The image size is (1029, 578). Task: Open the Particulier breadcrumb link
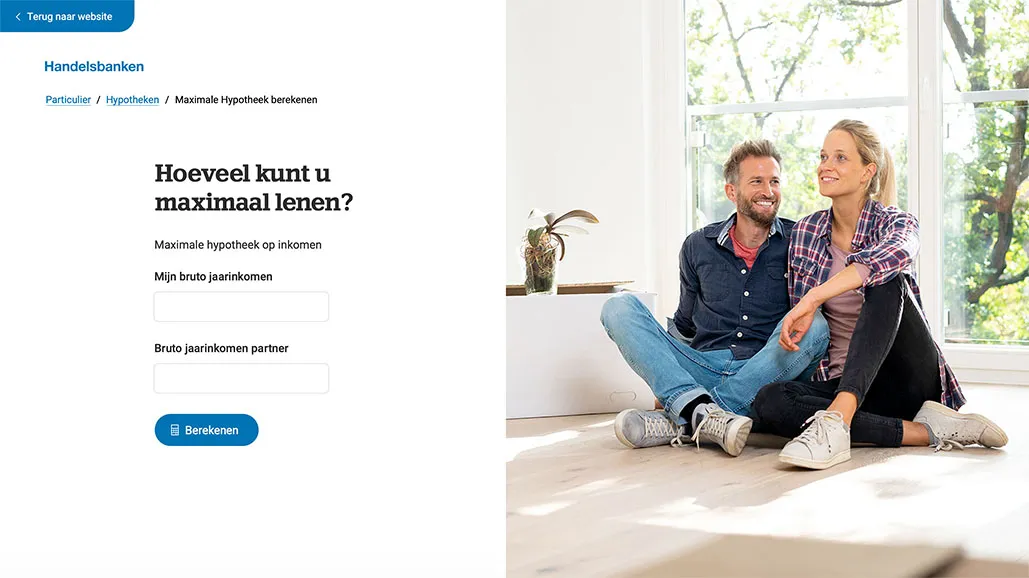68,100
